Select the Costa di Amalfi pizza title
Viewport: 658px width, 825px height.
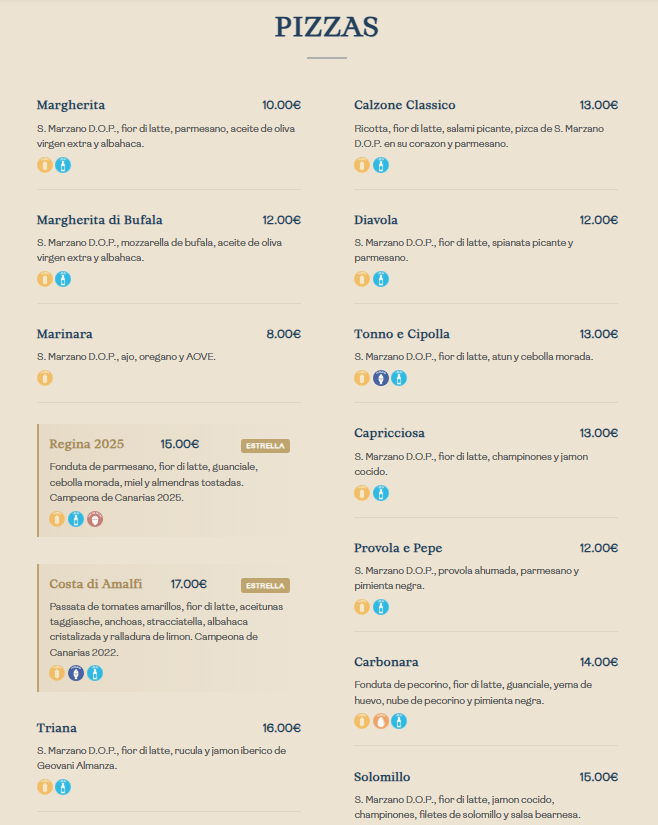(x=96, y=584)
